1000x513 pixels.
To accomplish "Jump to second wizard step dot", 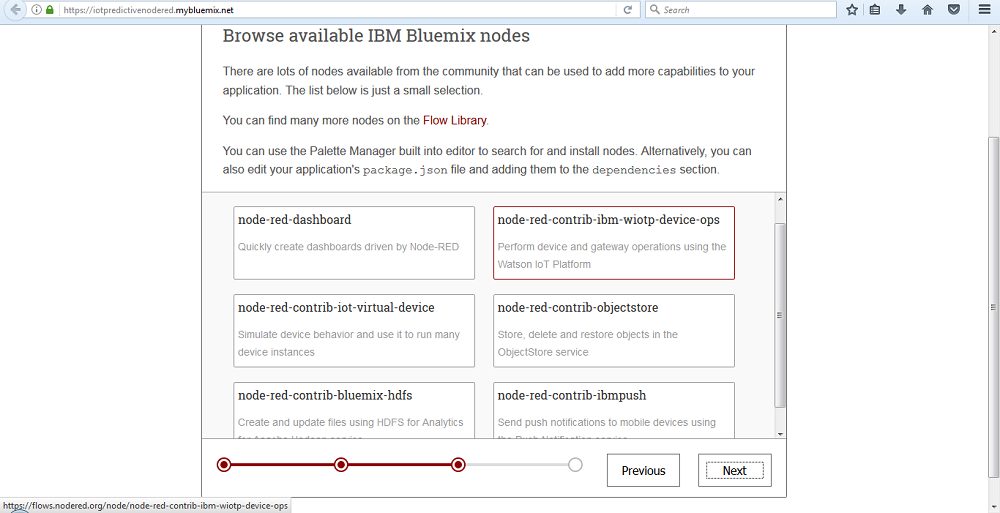I will (341, 465).
